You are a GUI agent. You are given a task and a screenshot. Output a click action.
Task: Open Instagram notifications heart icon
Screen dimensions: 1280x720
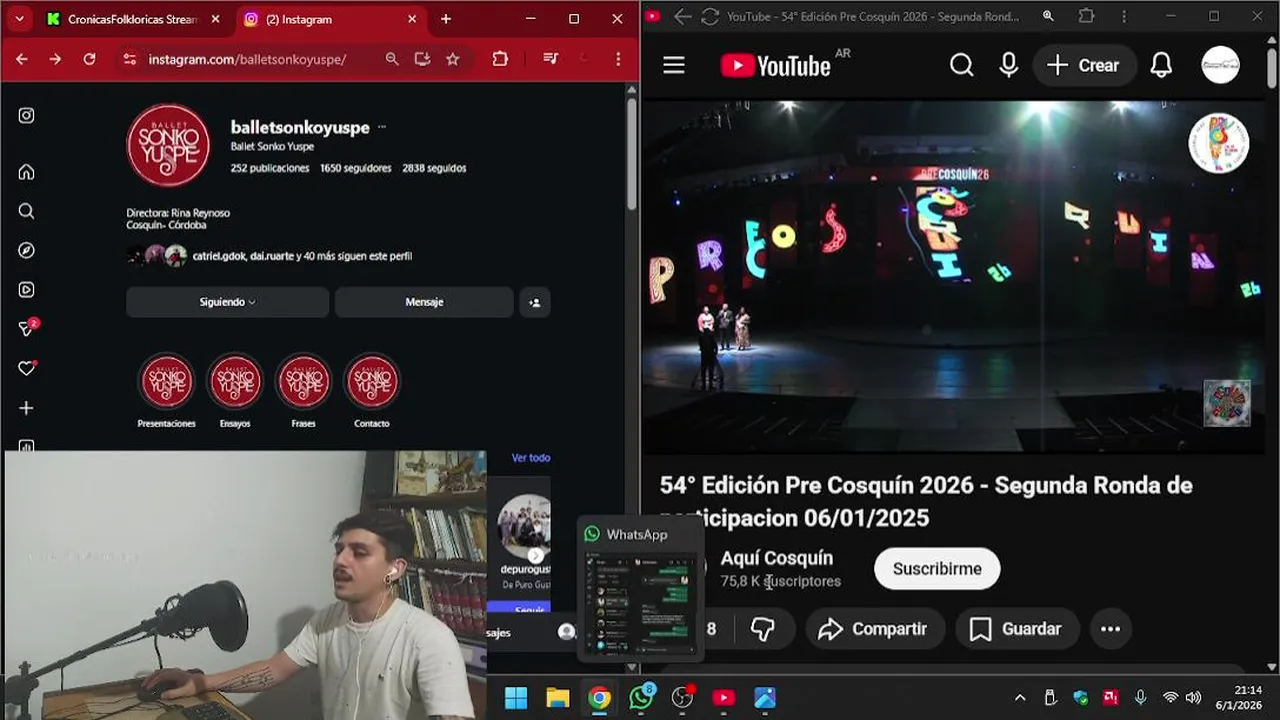(27, 368)
